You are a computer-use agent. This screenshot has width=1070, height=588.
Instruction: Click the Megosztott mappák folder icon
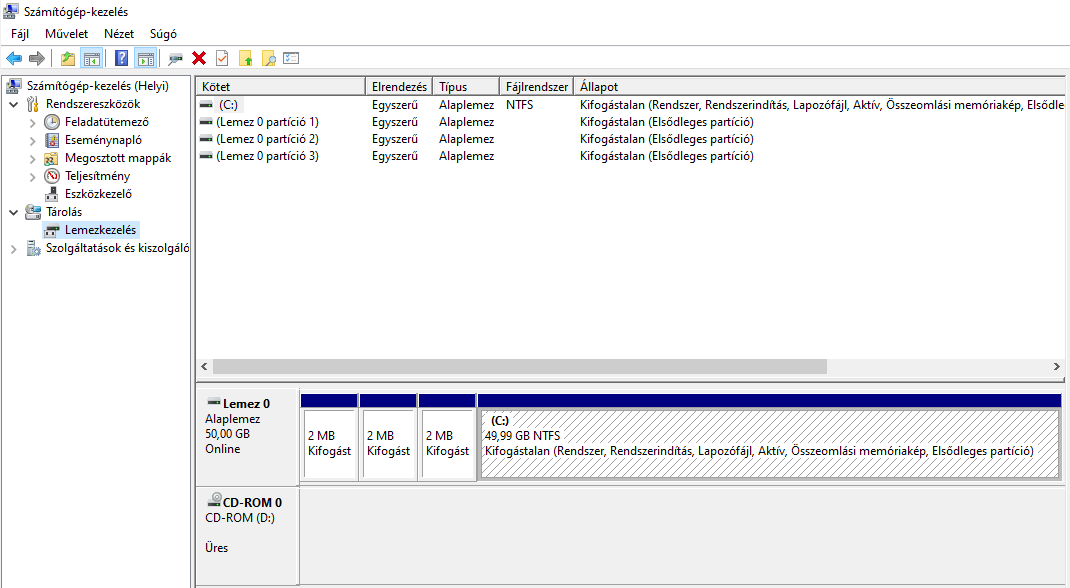coord(51,158)
